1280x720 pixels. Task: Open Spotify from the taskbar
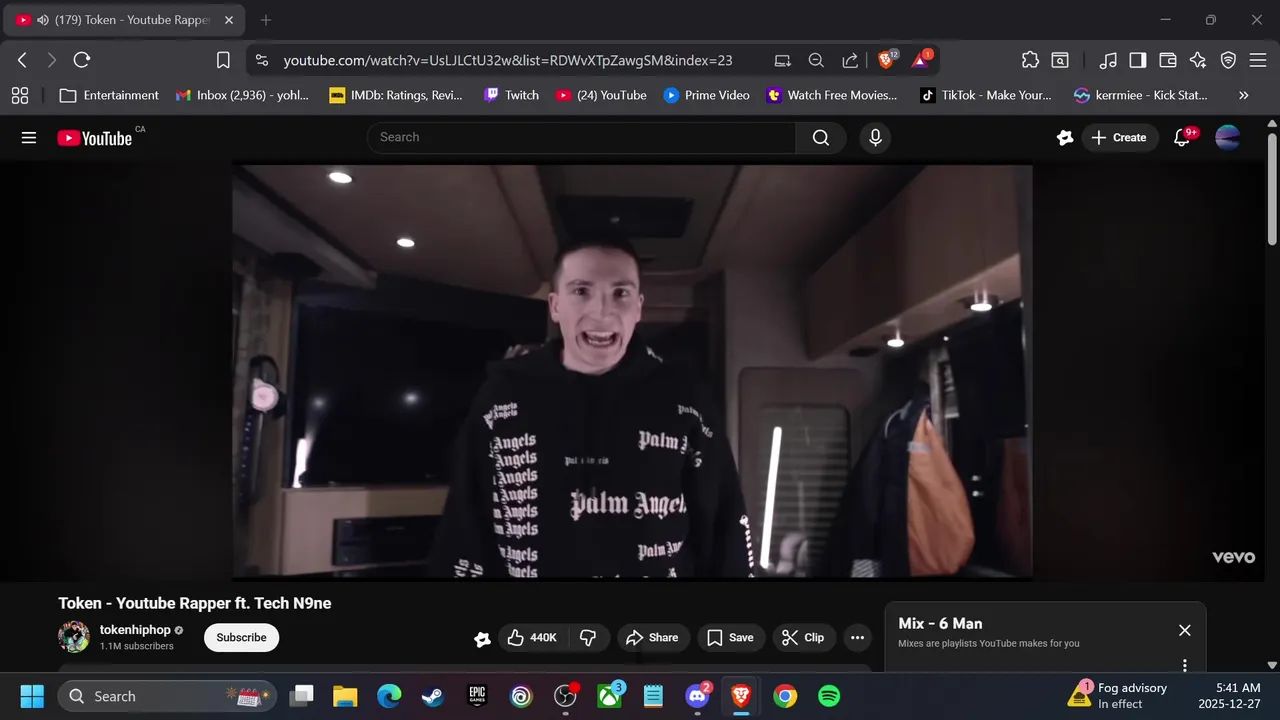pos(829,696)
